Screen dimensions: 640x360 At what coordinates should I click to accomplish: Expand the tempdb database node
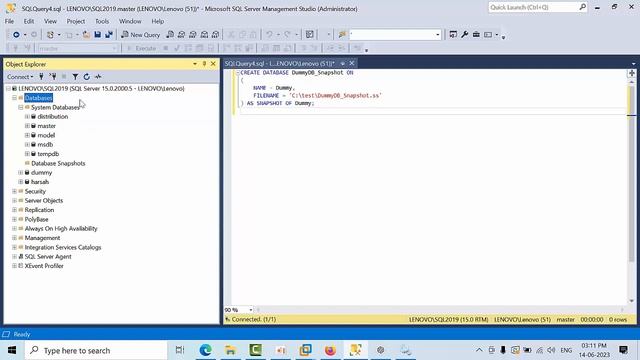pos(27,154)
